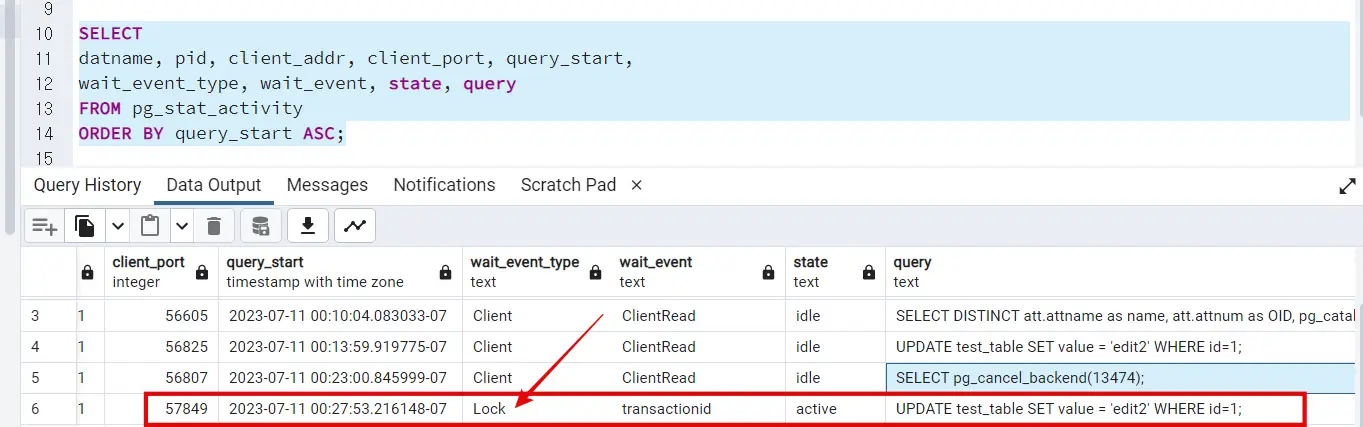Switch to the Scratch Pad tab
1363x427 pixels.
pos(568,185)
